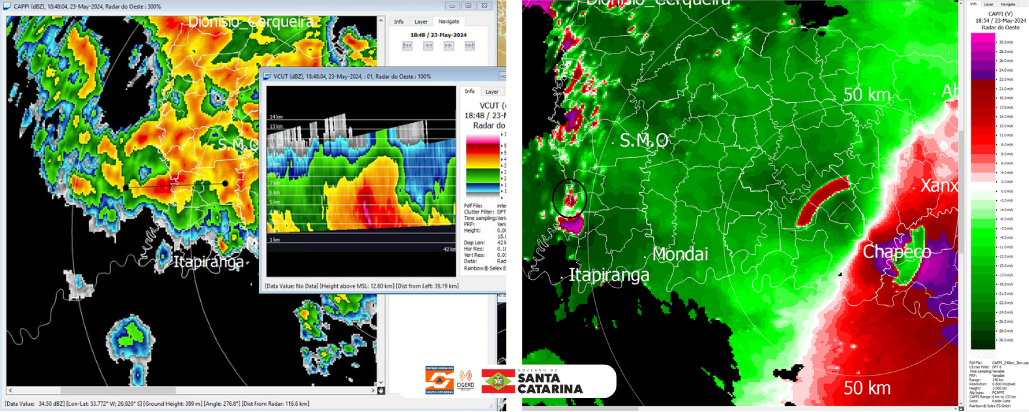Step back one time step in Navigate
Viewport: 1029px width, 412px height.
coord(427,46)
